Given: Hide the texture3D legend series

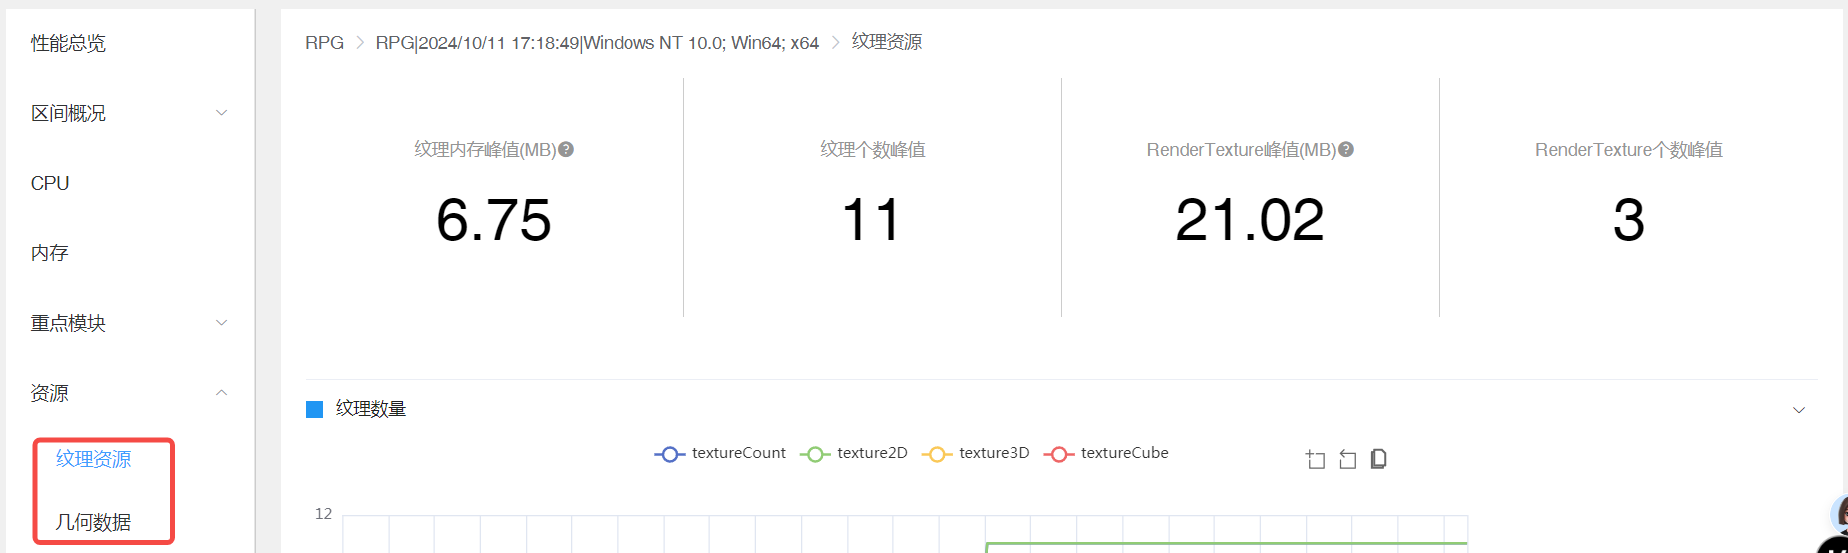Looking at the screenshot, I should [976, 453].
